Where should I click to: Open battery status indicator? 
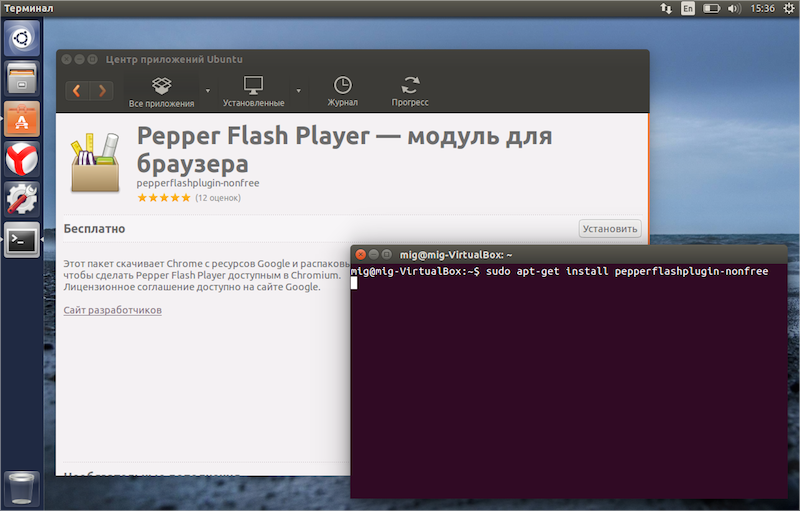[711, 8]
